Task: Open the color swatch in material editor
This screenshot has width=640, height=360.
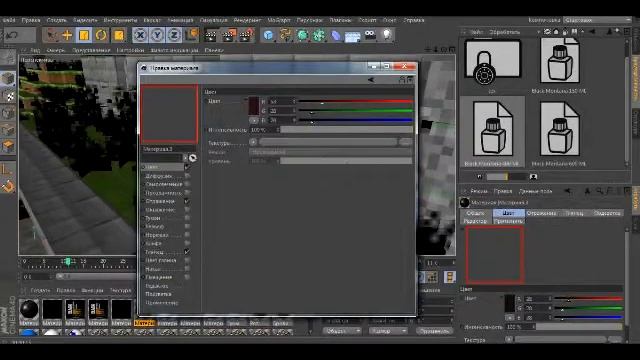Action: pyautogui.click(x=254, y=106)
